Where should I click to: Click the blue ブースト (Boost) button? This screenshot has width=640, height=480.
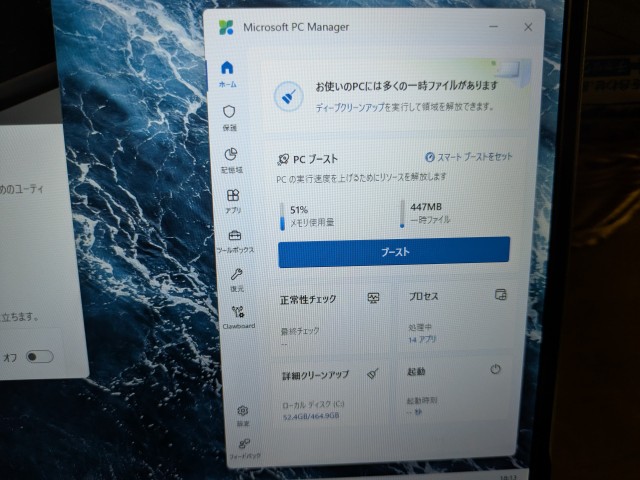394,252
